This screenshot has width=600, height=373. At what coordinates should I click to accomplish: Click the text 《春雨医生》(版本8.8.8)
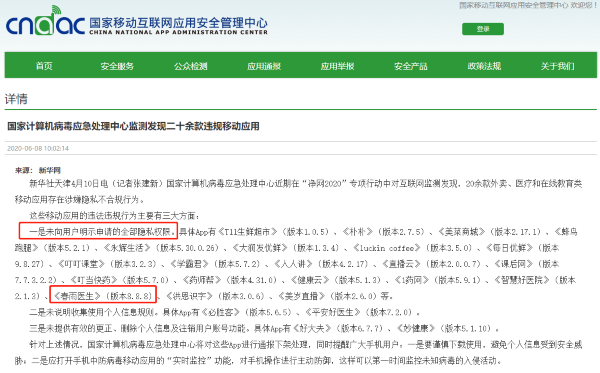tap(103, 296)
